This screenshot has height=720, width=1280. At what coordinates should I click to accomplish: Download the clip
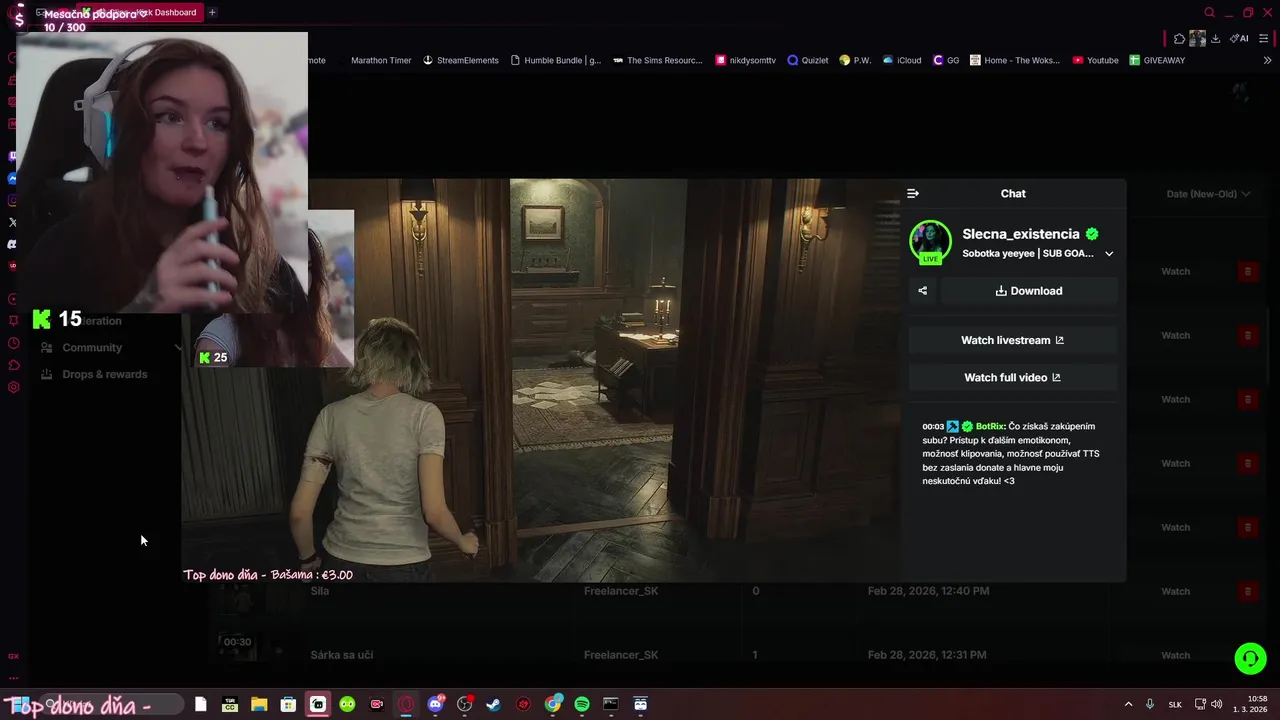coord(1029,291)
